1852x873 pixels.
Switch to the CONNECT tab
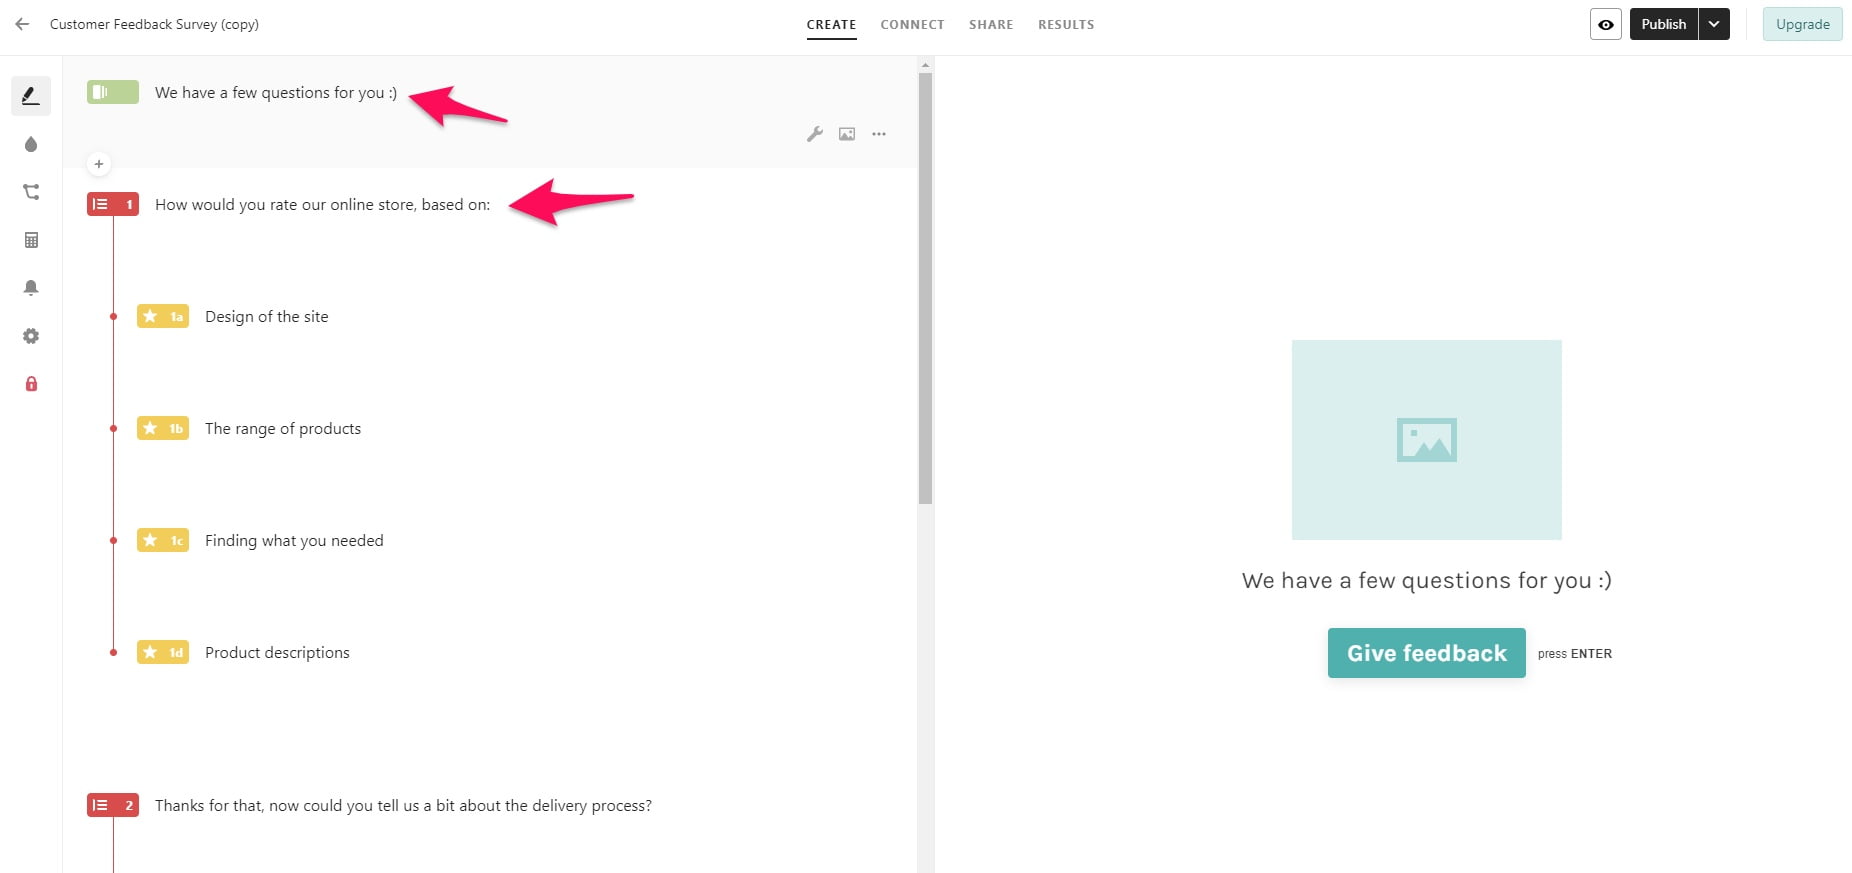(x=912, y=25)
